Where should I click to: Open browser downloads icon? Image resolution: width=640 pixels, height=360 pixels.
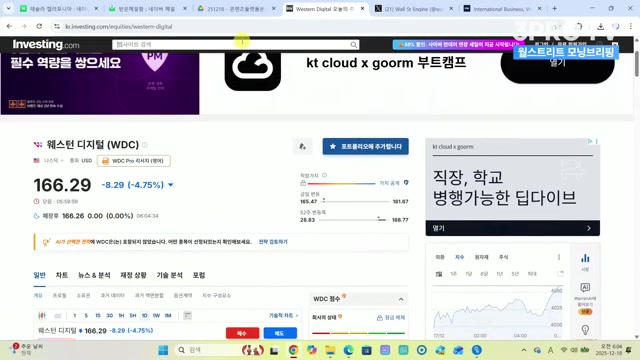600,26
